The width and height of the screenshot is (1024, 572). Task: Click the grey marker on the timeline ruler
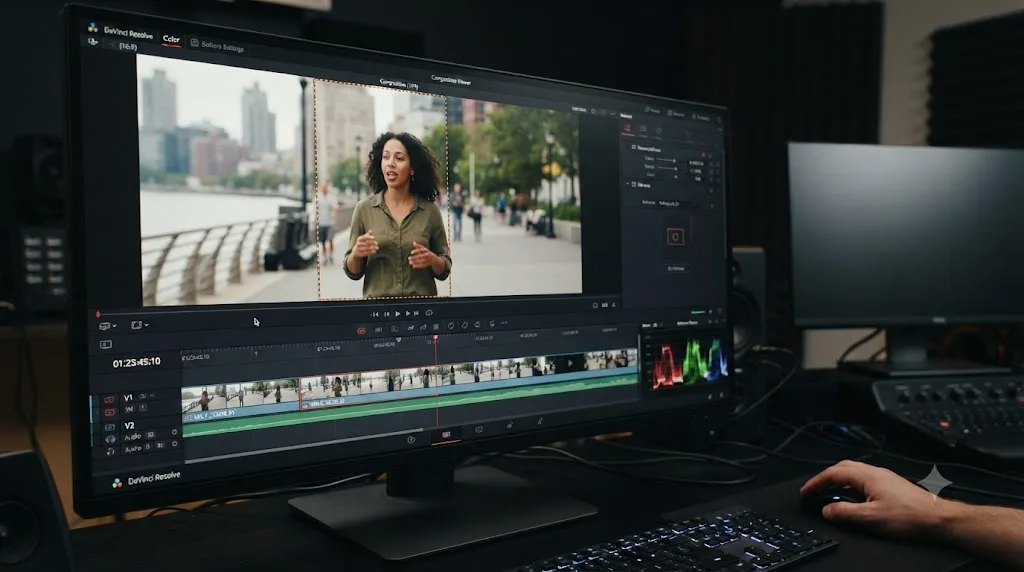tap(398, 340)
